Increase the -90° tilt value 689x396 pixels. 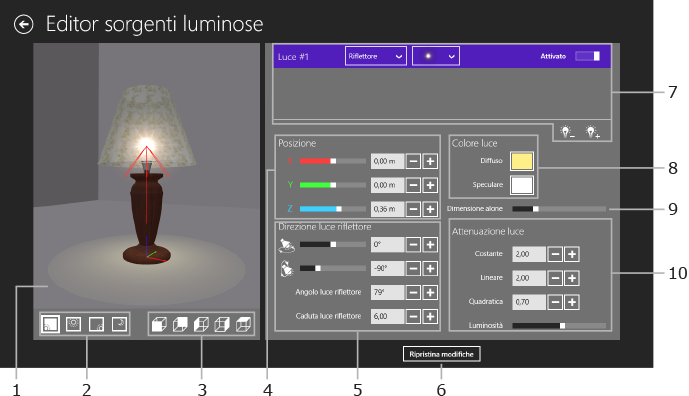(x=430, y=268)
